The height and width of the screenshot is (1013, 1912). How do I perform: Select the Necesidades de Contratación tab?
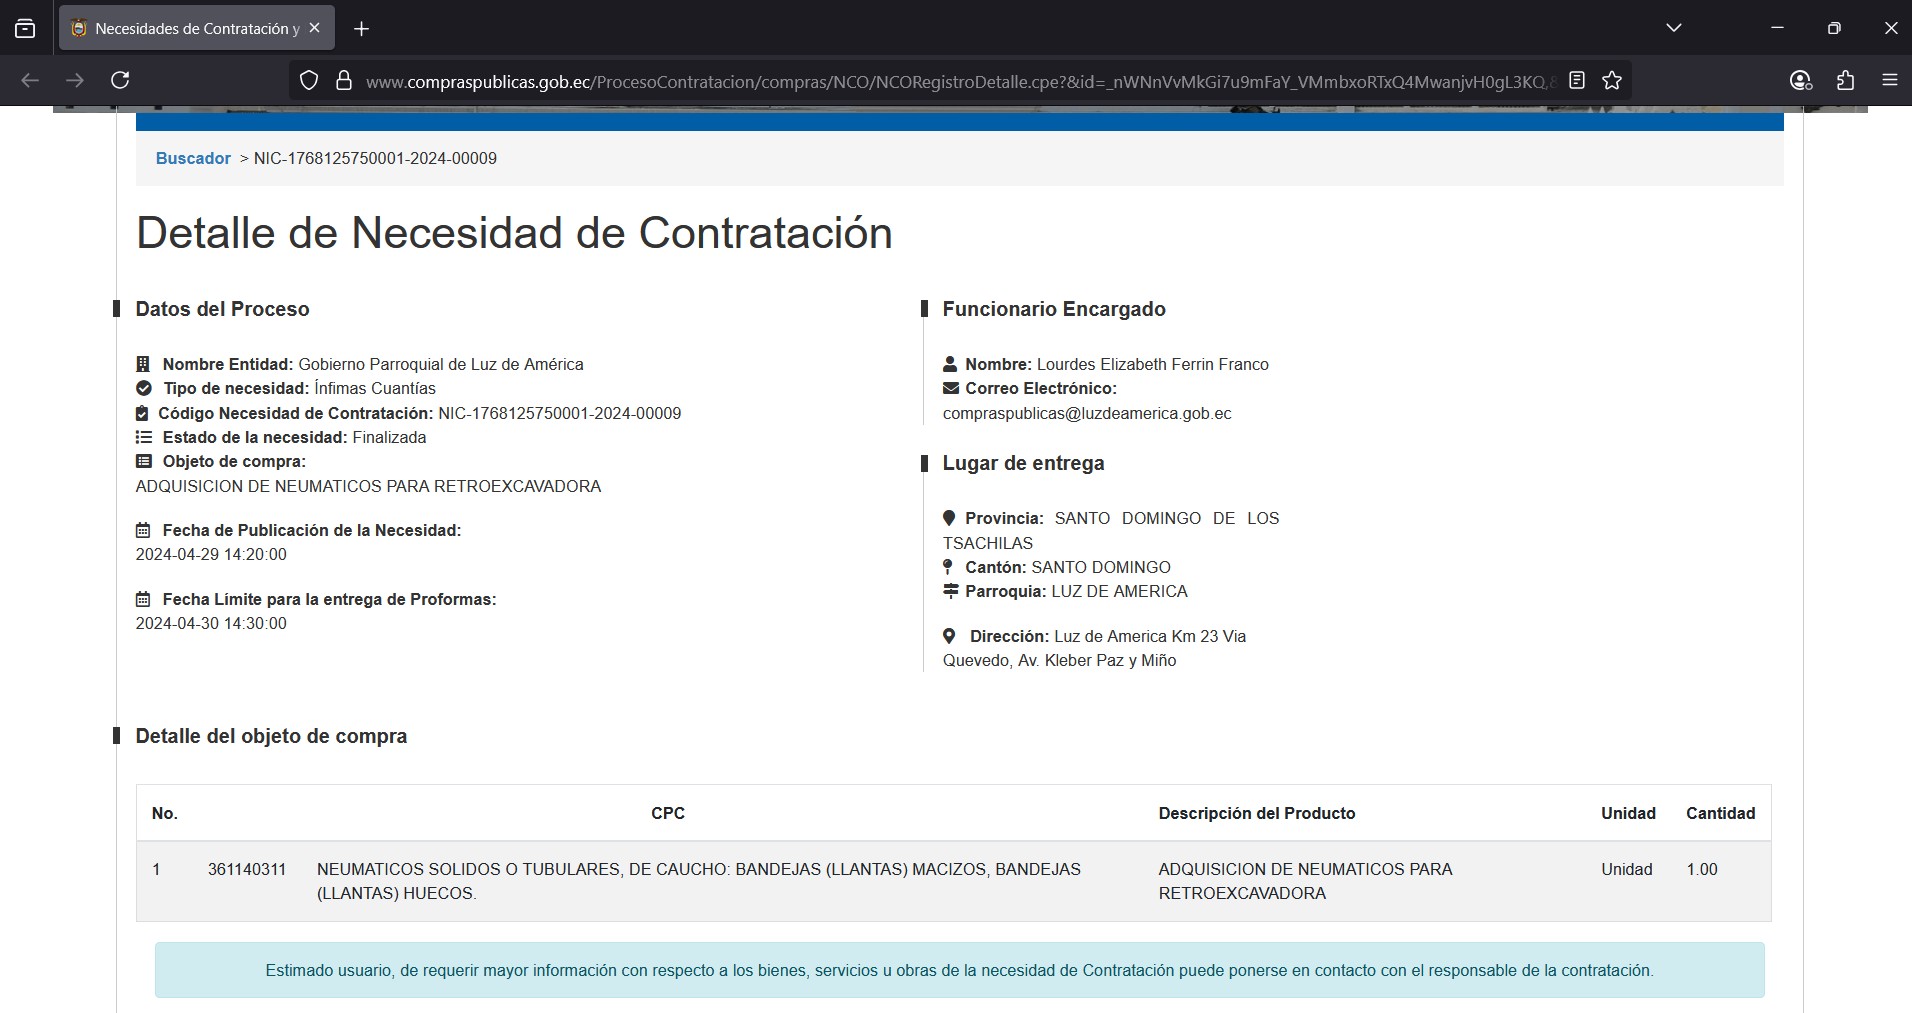point(196,28)
